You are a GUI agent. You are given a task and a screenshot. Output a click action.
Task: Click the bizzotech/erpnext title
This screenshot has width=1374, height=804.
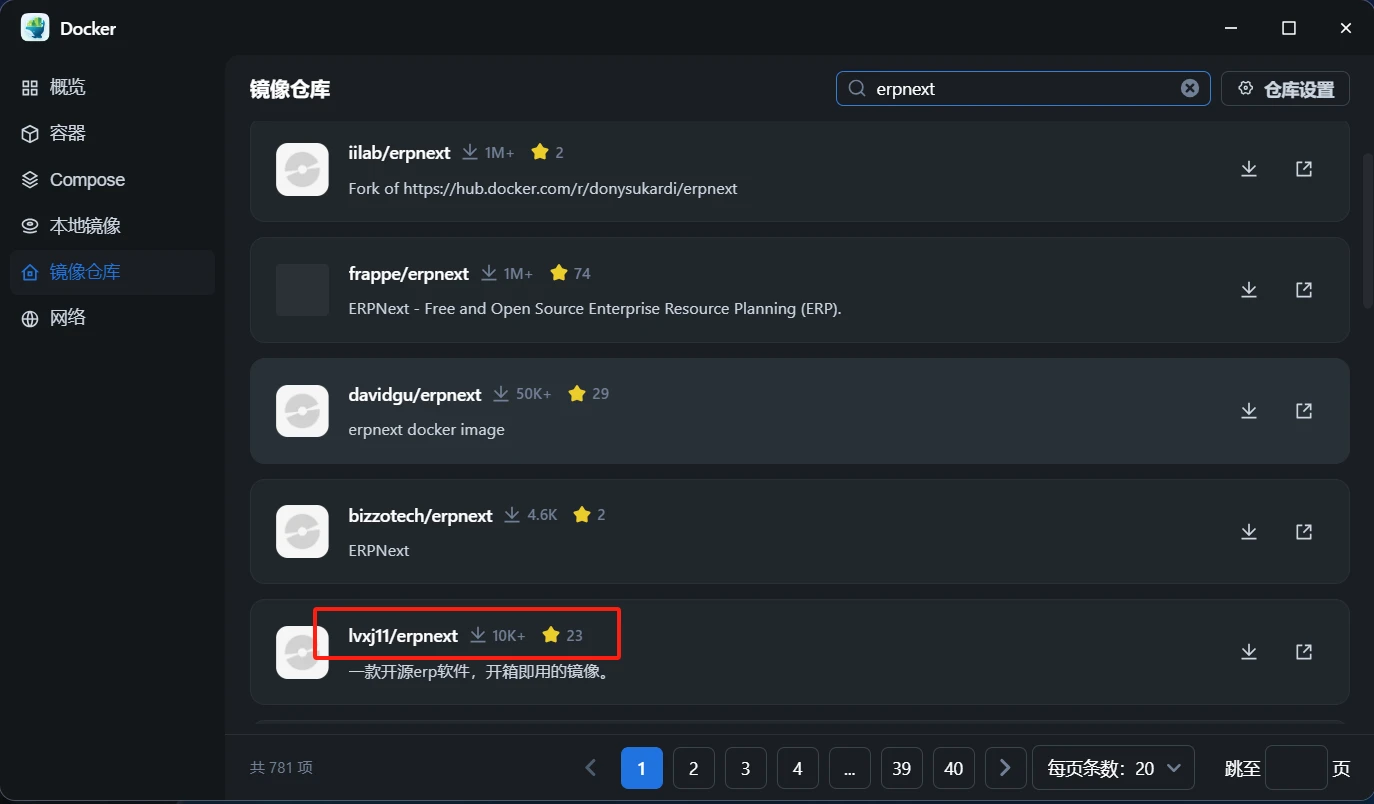421,515
